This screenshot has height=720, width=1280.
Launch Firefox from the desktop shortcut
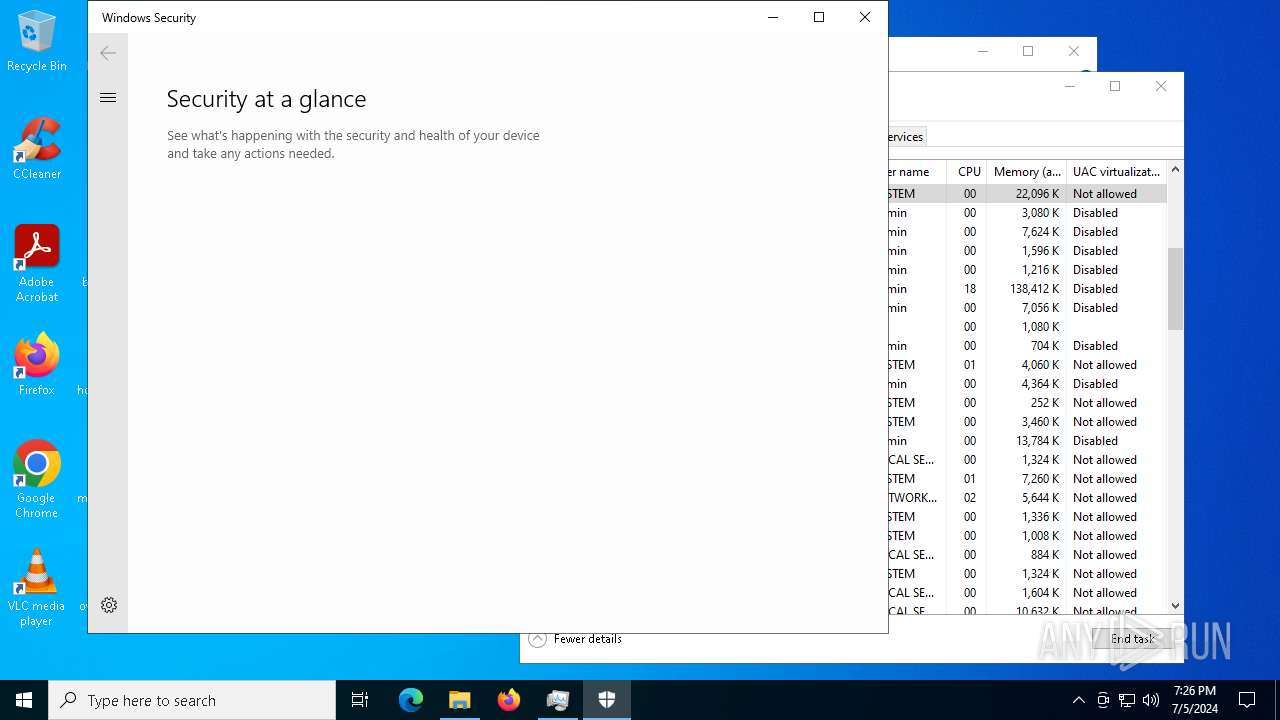[37, 365]
